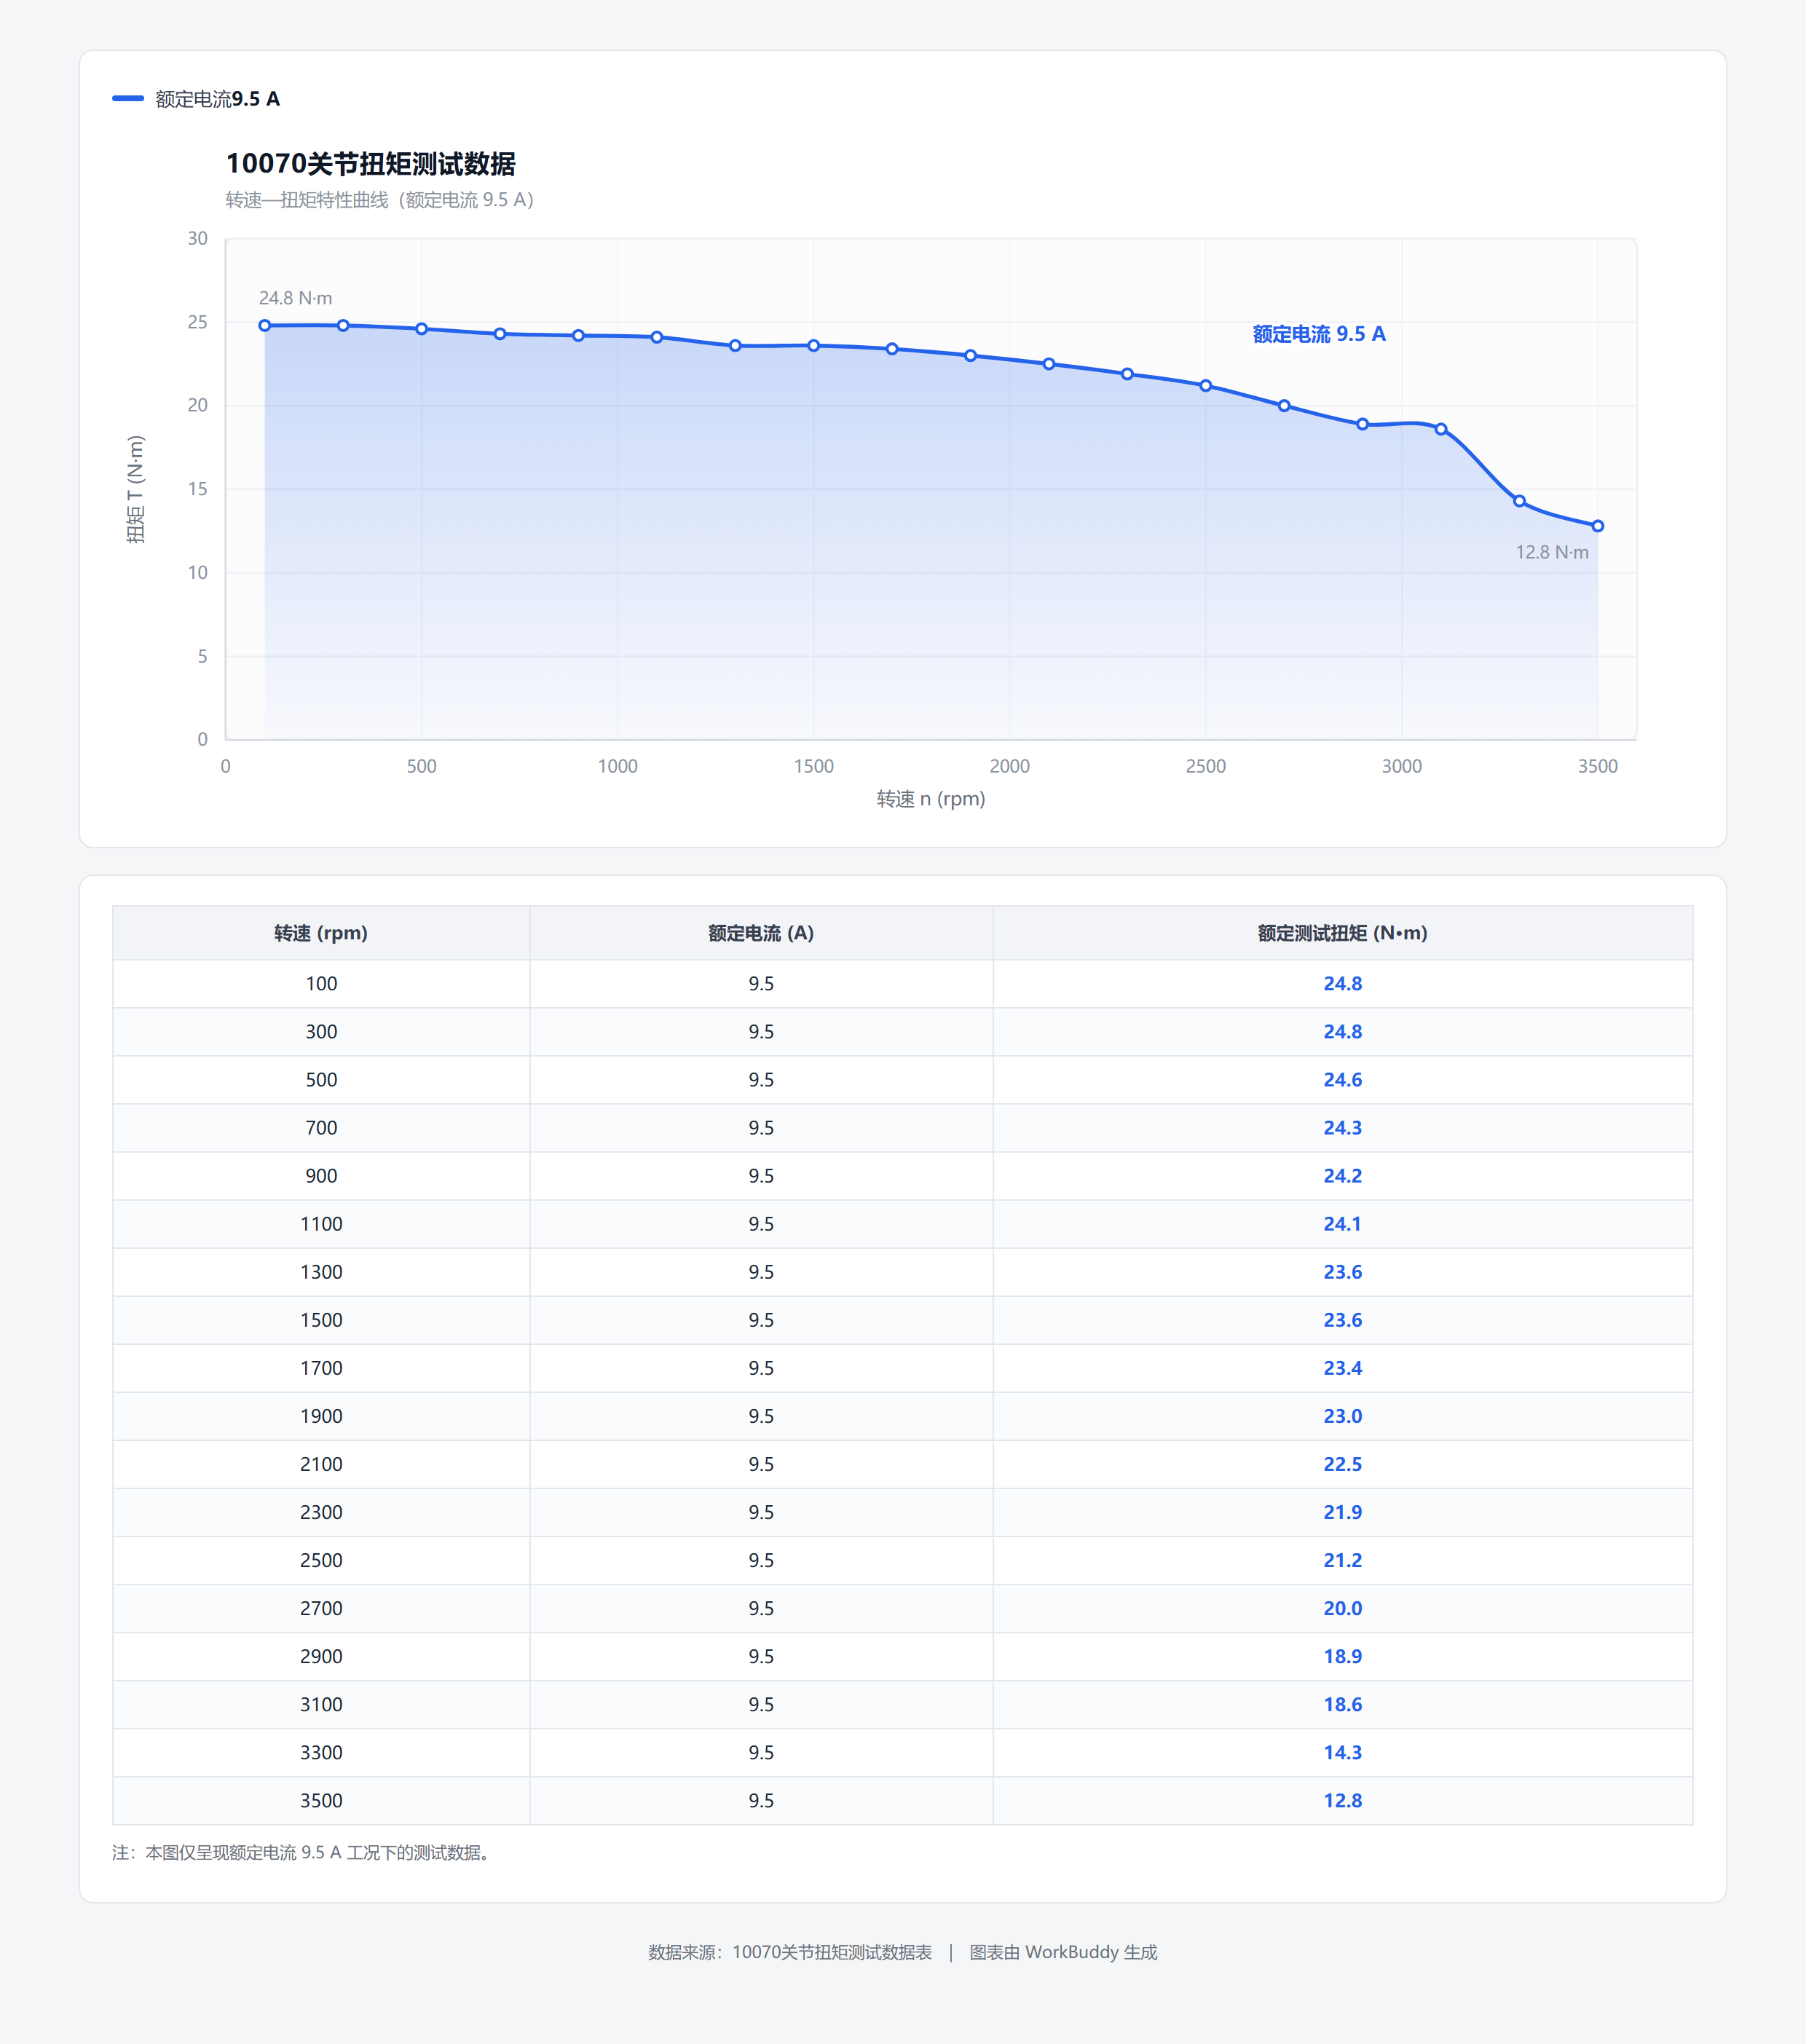This screenshot has width=1806, height=2044.
Task: Click the data point at 100 rpm
Action: (x=265, y=325)
